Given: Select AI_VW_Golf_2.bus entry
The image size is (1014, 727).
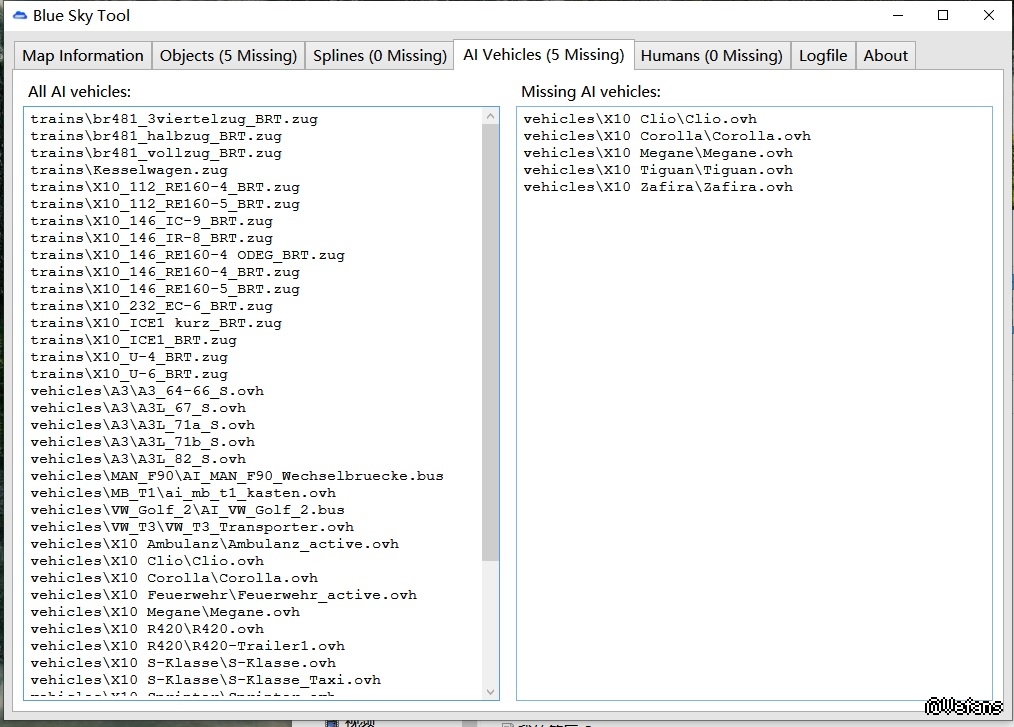Looking at the screenshot, I should click(188, 510).
